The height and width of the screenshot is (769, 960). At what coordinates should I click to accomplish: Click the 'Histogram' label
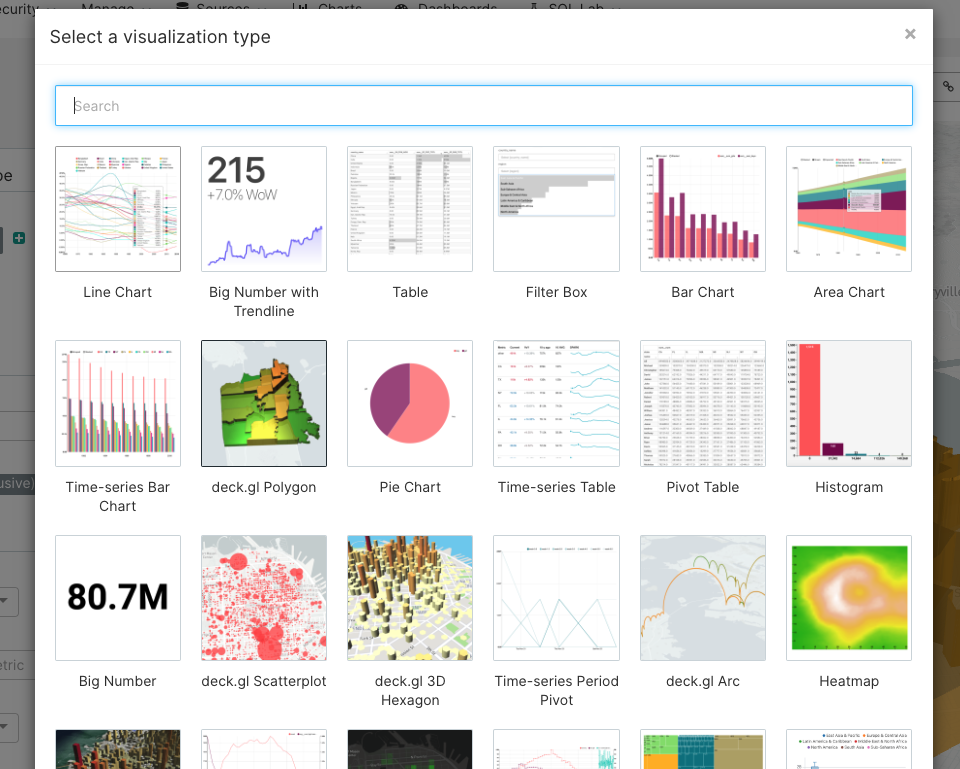pos(849,487)
